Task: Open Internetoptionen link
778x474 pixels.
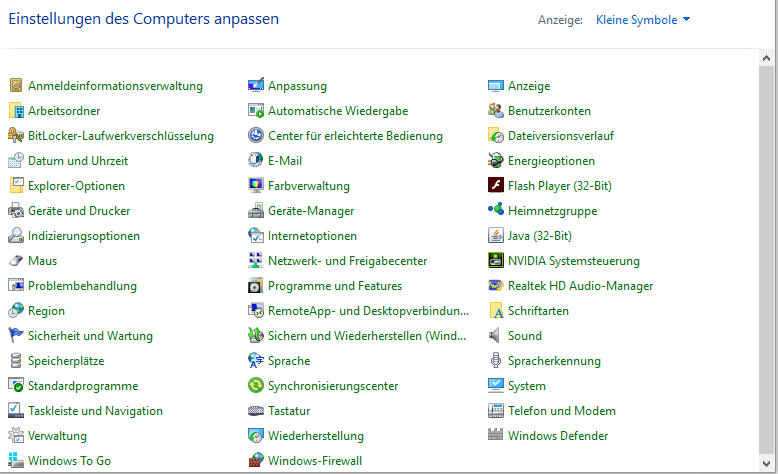Action: click(x=312, y=236)
